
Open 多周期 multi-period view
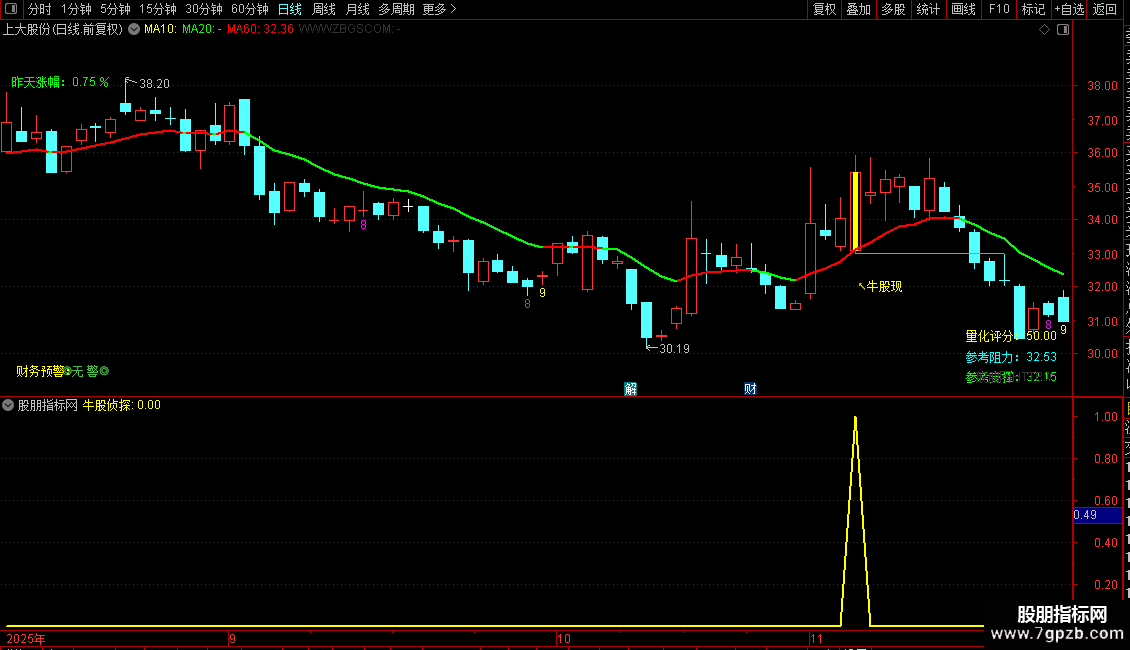396,9
